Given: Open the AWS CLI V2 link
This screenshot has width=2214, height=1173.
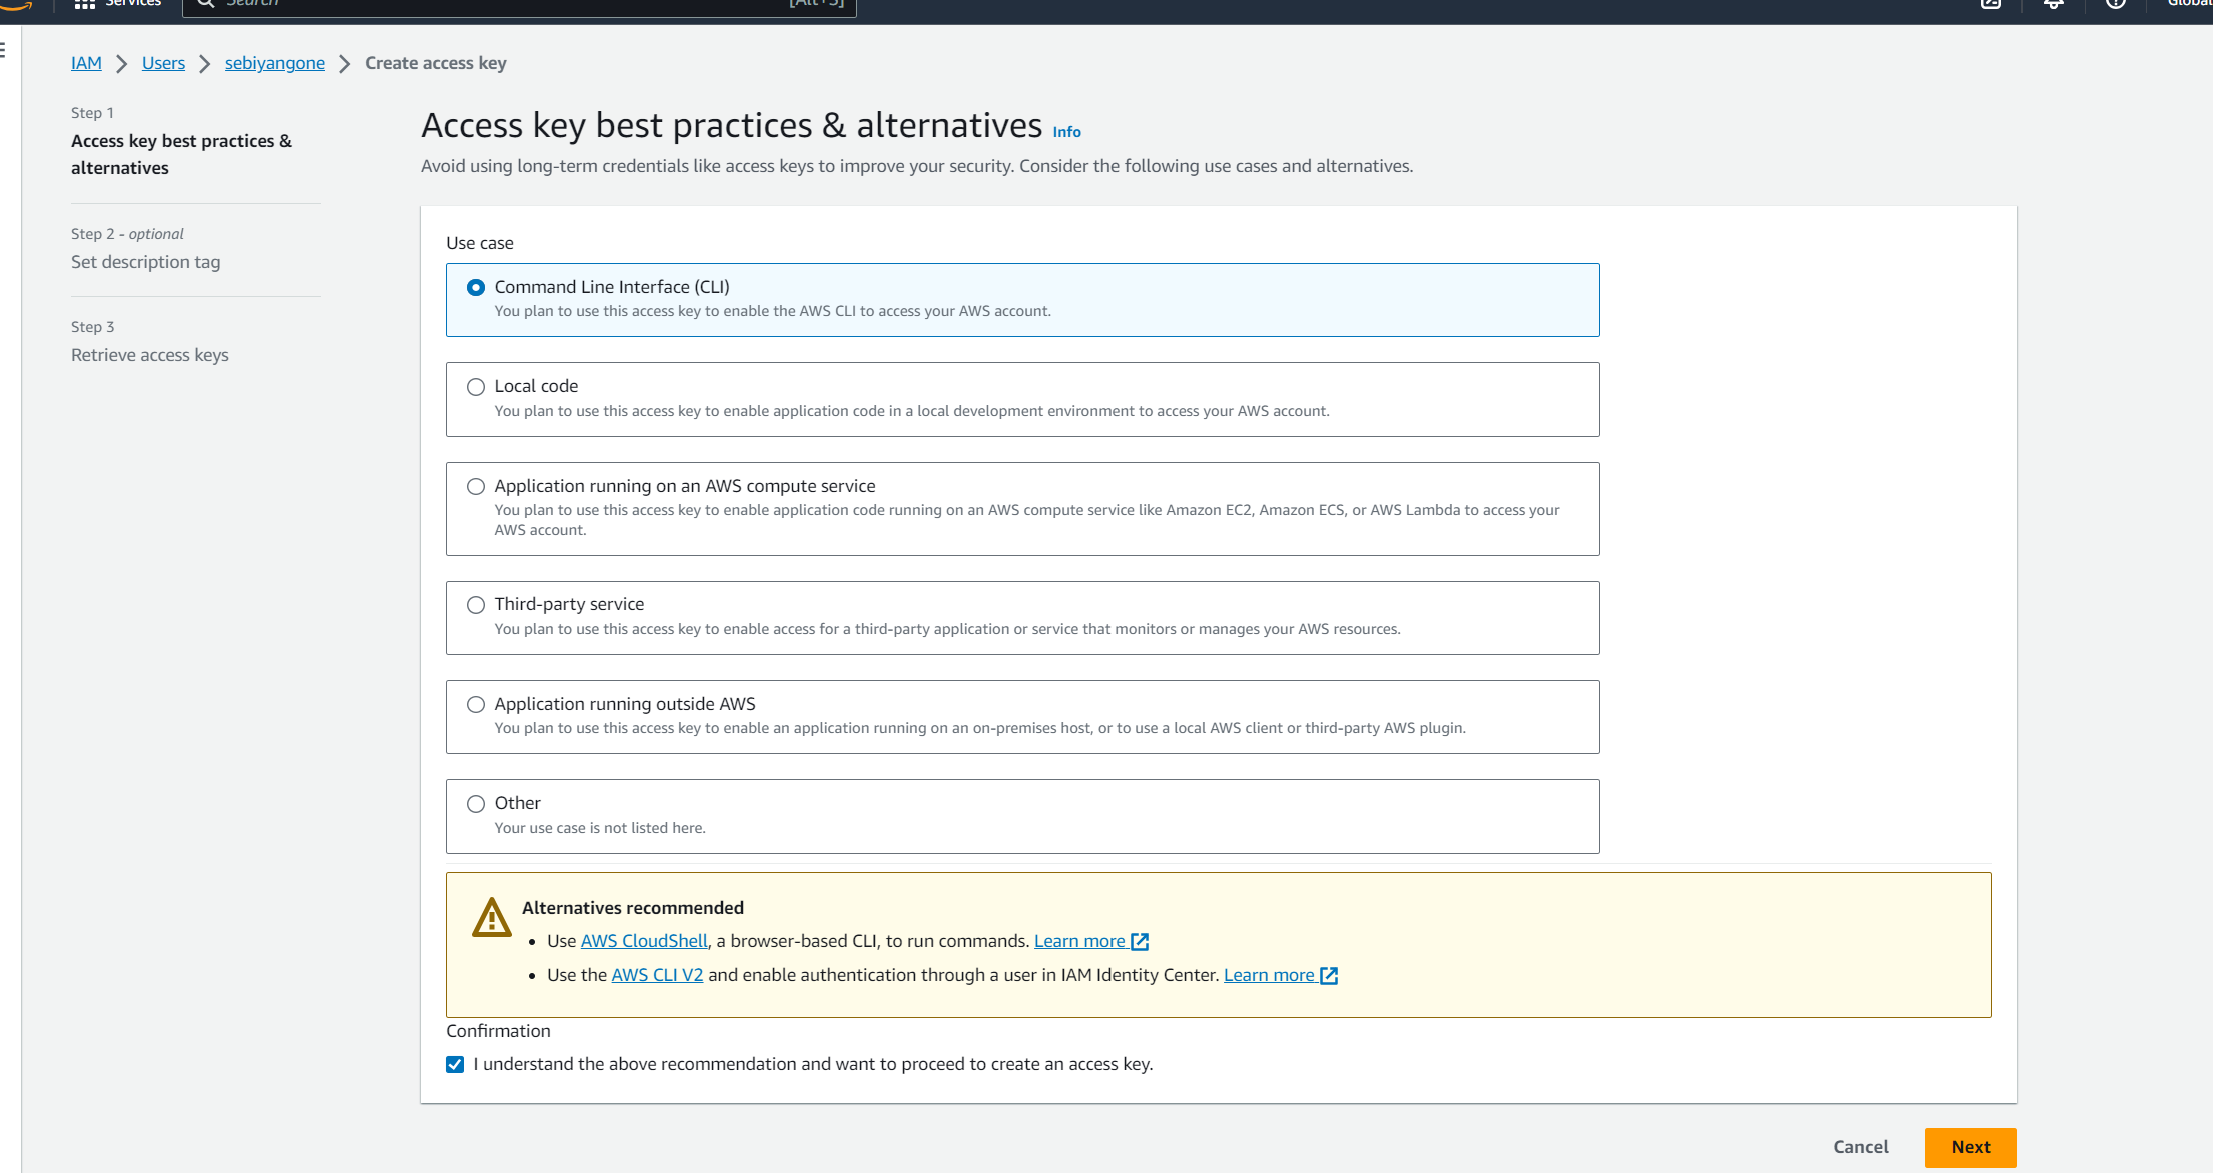Looking at the screenshot, I should [657, 975].
